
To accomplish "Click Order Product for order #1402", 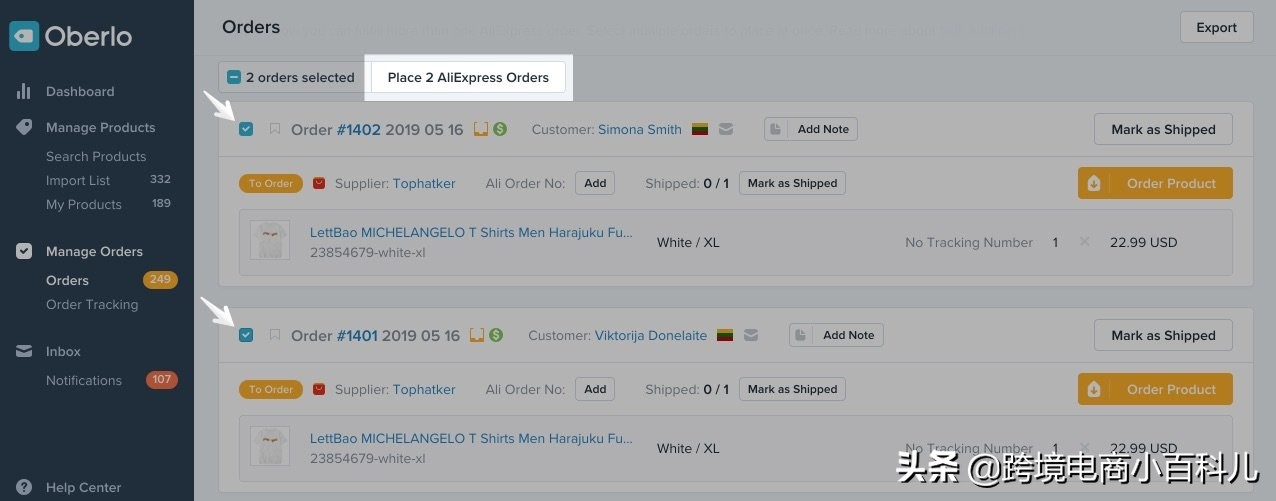I will pyautogui.click(x=1155, y=183).
